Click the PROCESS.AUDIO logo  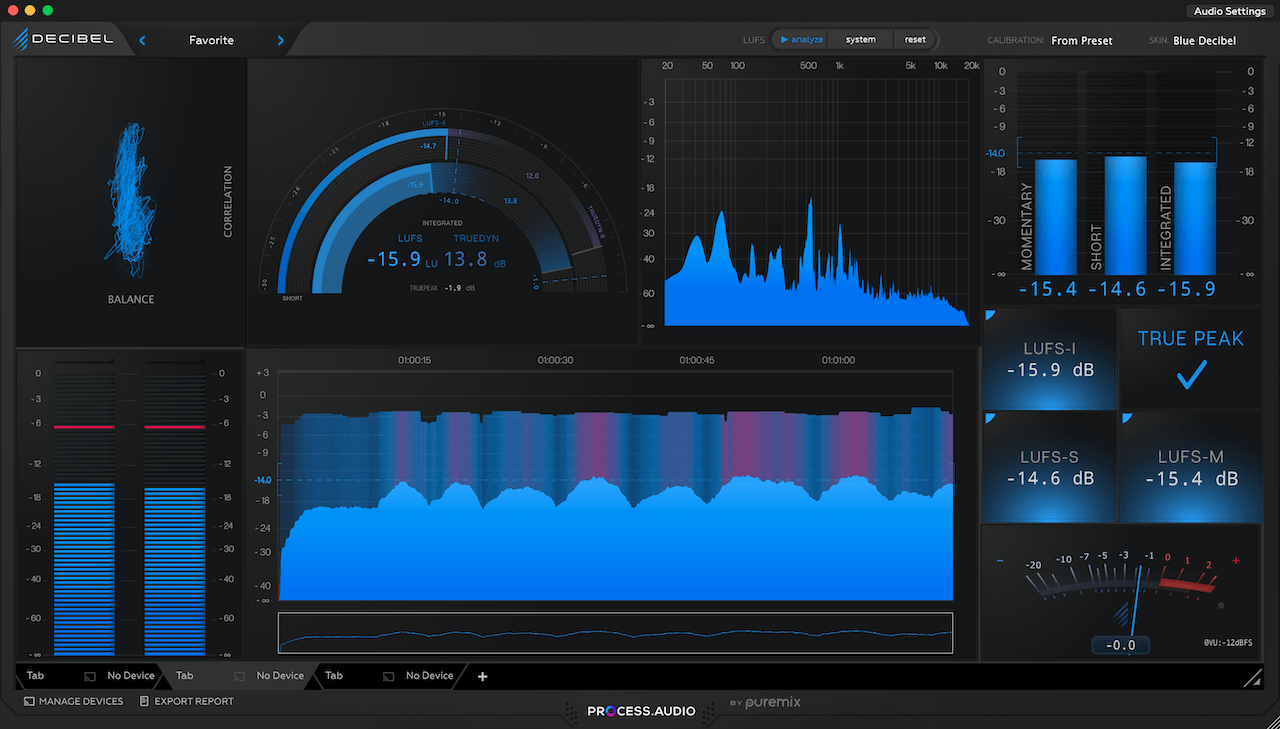[641, 710]
